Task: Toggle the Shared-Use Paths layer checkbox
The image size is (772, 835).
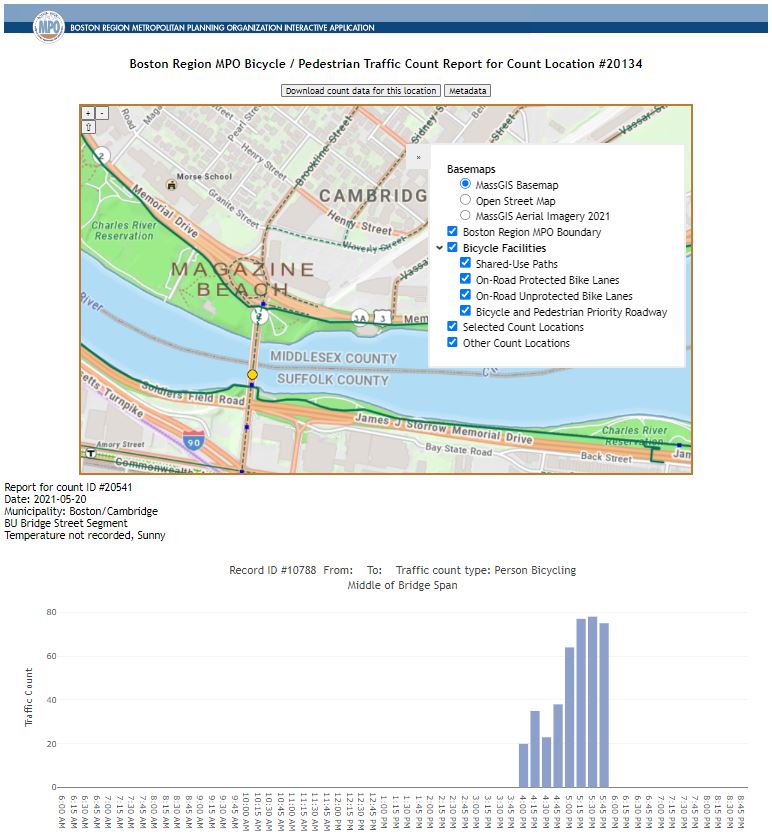Action: click(465, 264)
